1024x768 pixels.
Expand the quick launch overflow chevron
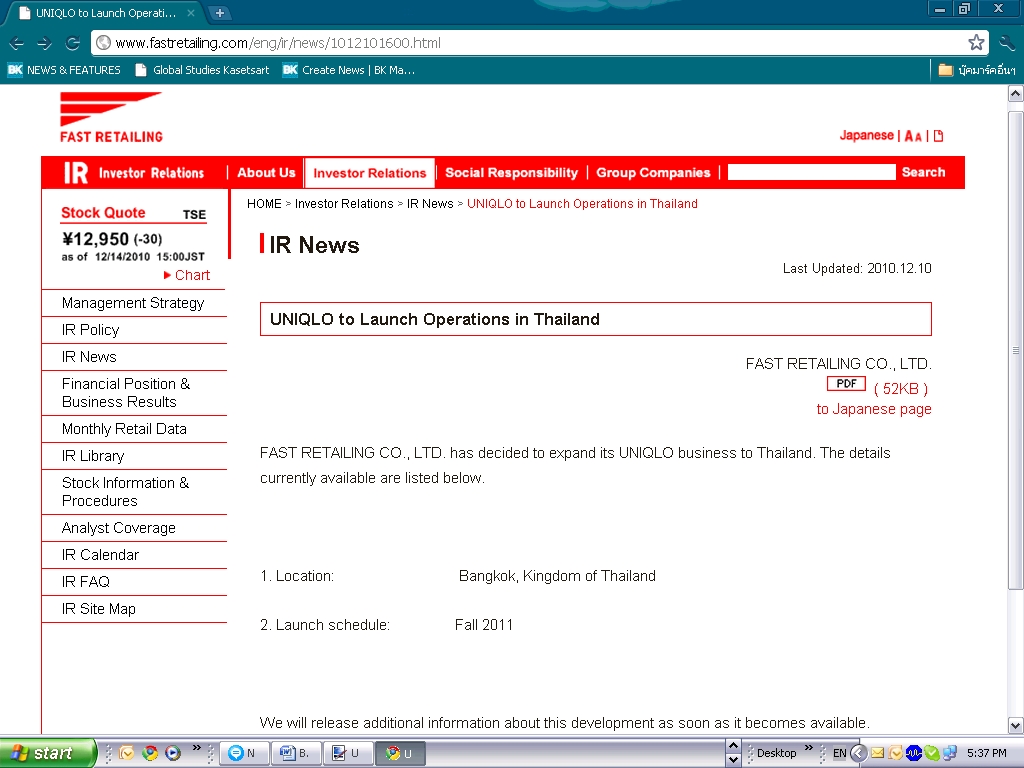point(196,748)
